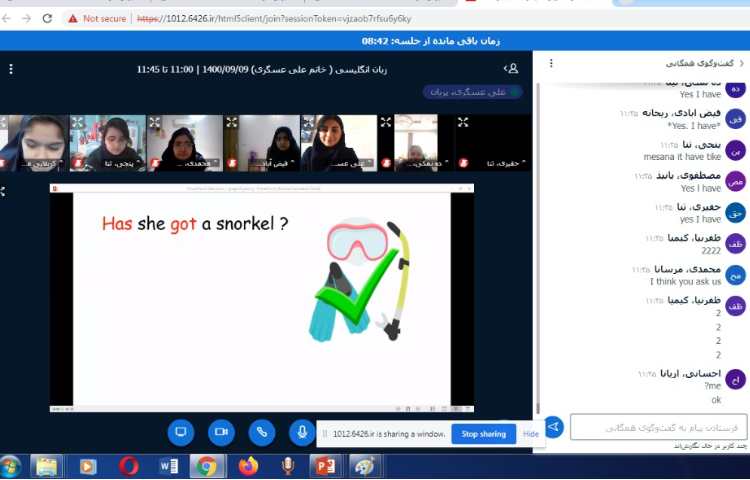Open Opera from the taskbar
Image resolution: width=750 pixels, height=480 pixels.
(128, 466)
